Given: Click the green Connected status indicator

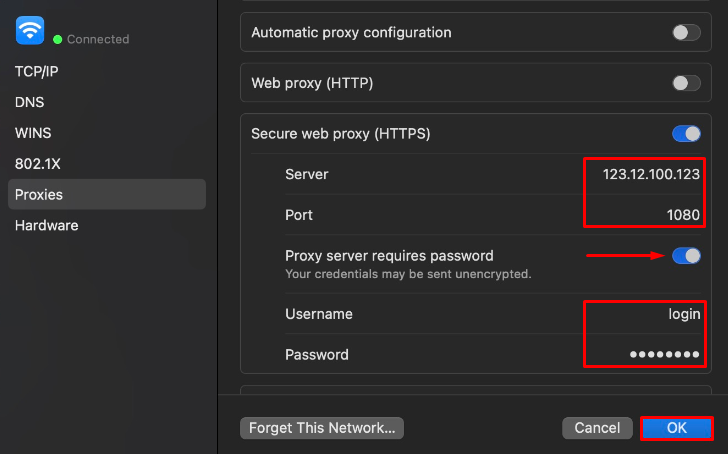Looking at the screenshot, I should point(58,40).
